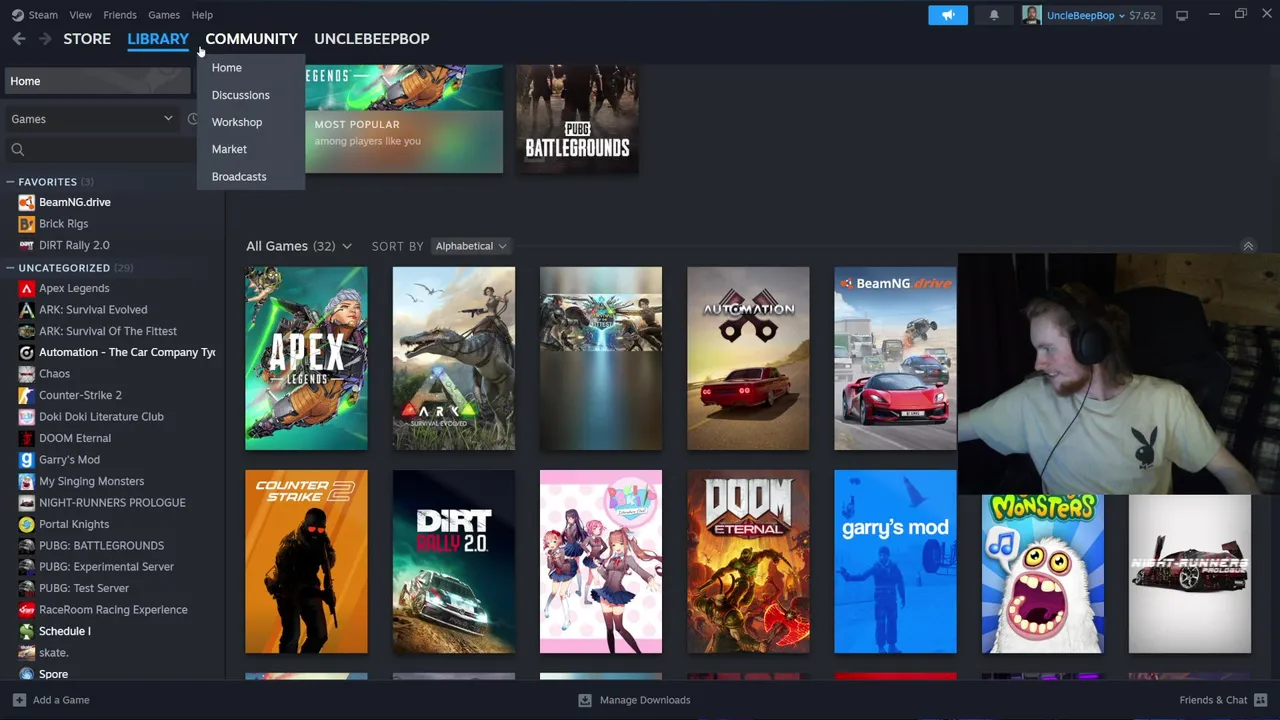Click Friends & Chat label

1213,700
